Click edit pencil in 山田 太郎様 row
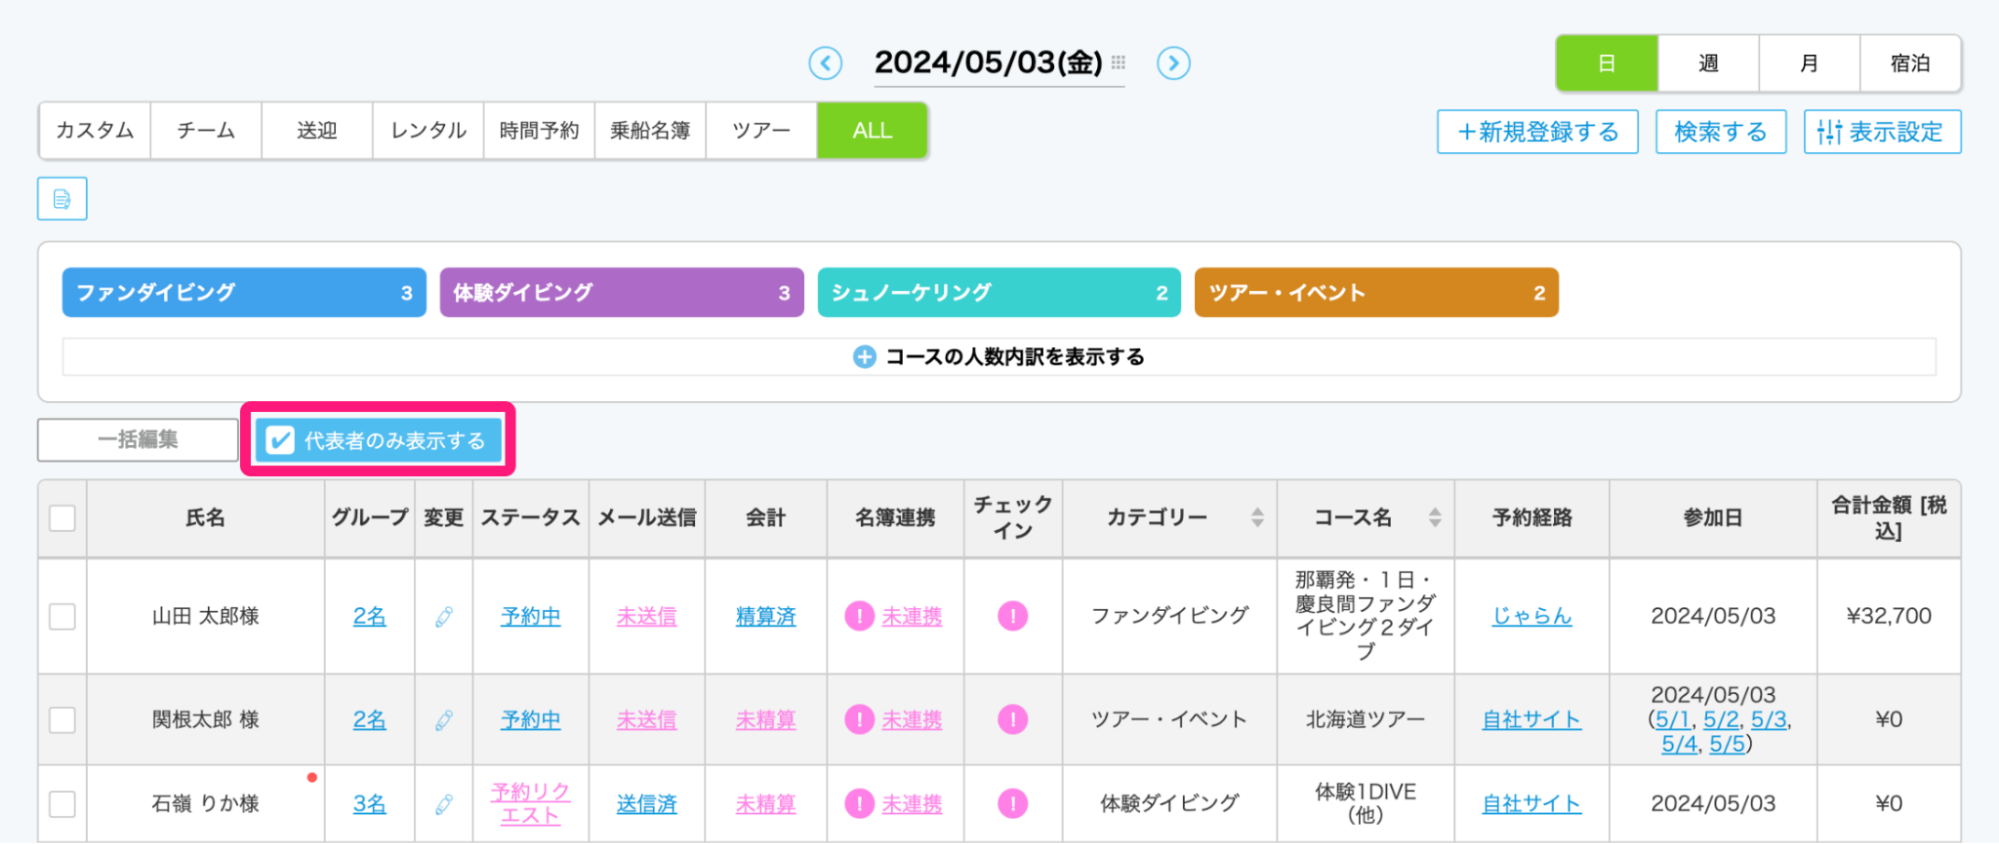Image resolution: width=1999 pixels, height=844 pixels. [444, 617]
